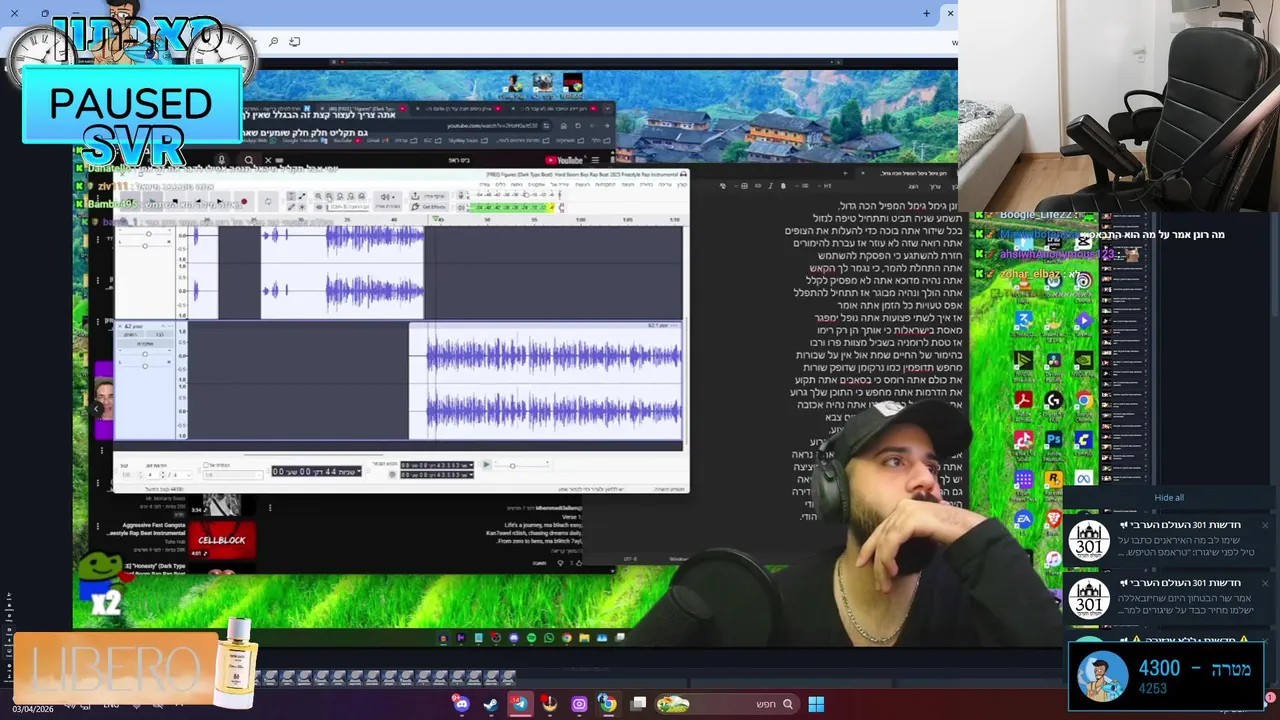The height and width of the screenshot is (720, 1280).
Task: Open the EA desktop icon
Action: tap(1023, 519)
